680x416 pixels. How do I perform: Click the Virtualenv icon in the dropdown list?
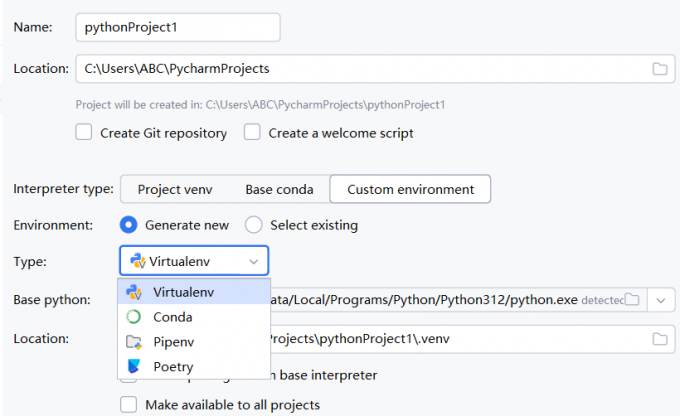coord(134,292)
